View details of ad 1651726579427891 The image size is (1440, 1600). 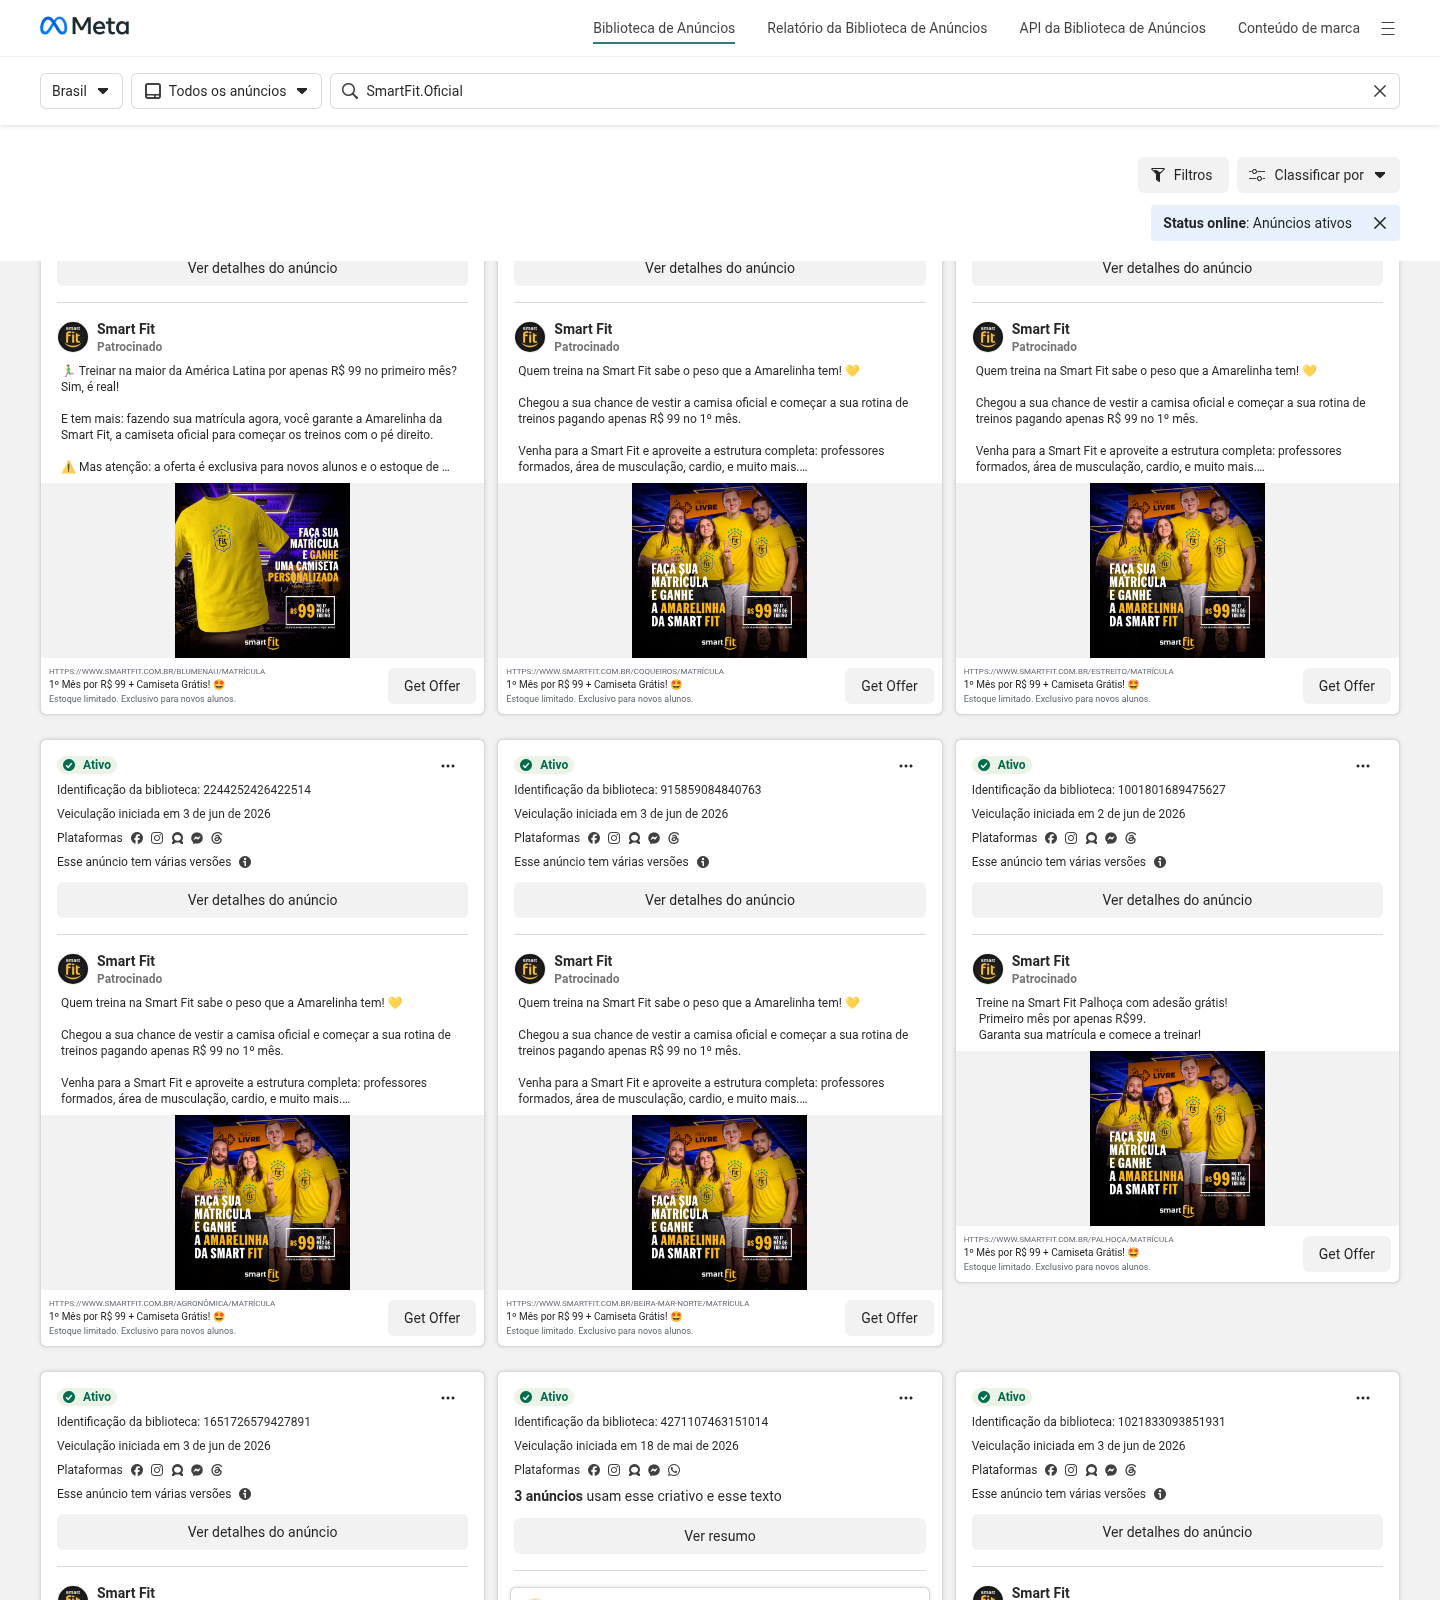(x=262, y=1532)
